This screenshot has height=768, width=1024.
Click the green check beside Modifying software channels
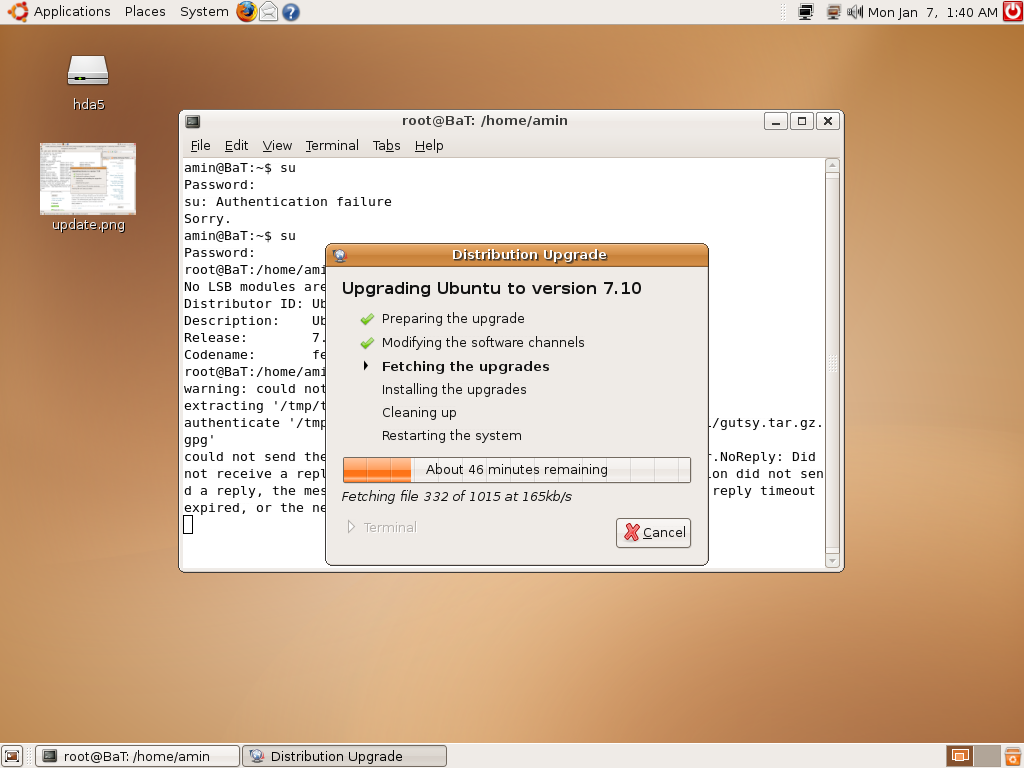click(x=367, y=343)
